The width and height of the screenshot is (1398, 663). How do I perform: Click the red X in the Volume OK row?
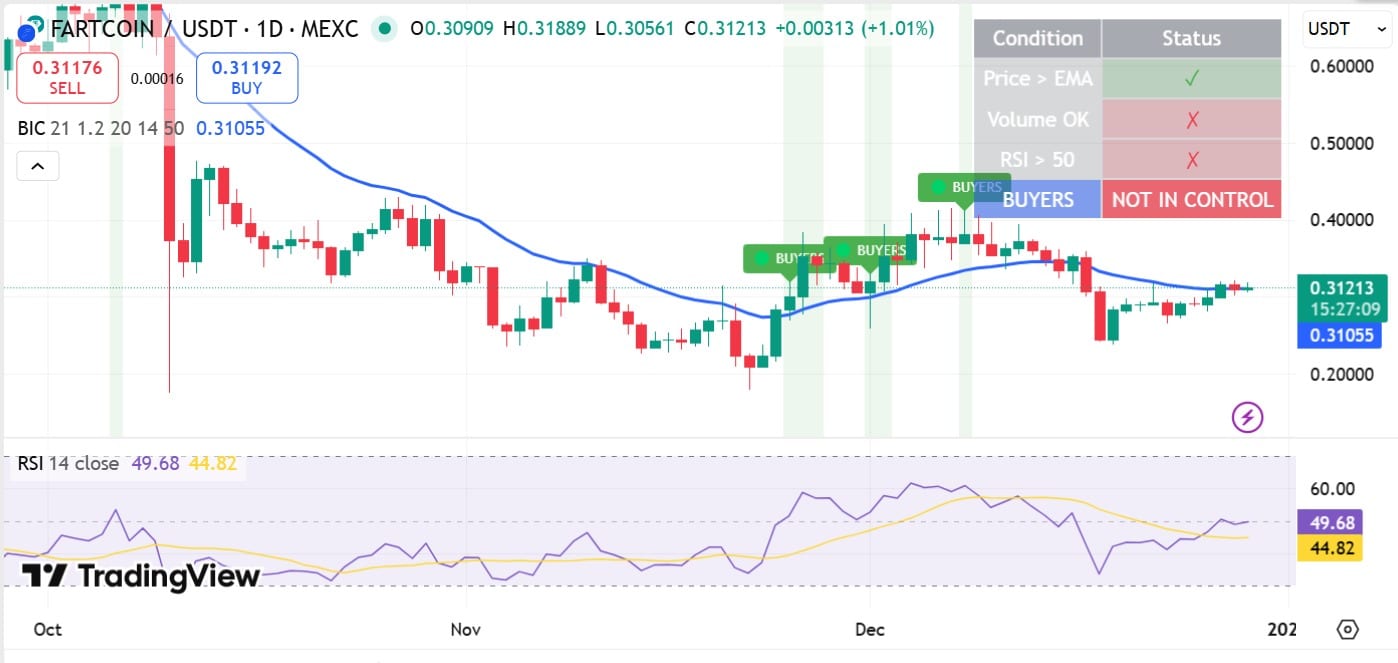pyautogui.click(x=1191, y=119)
